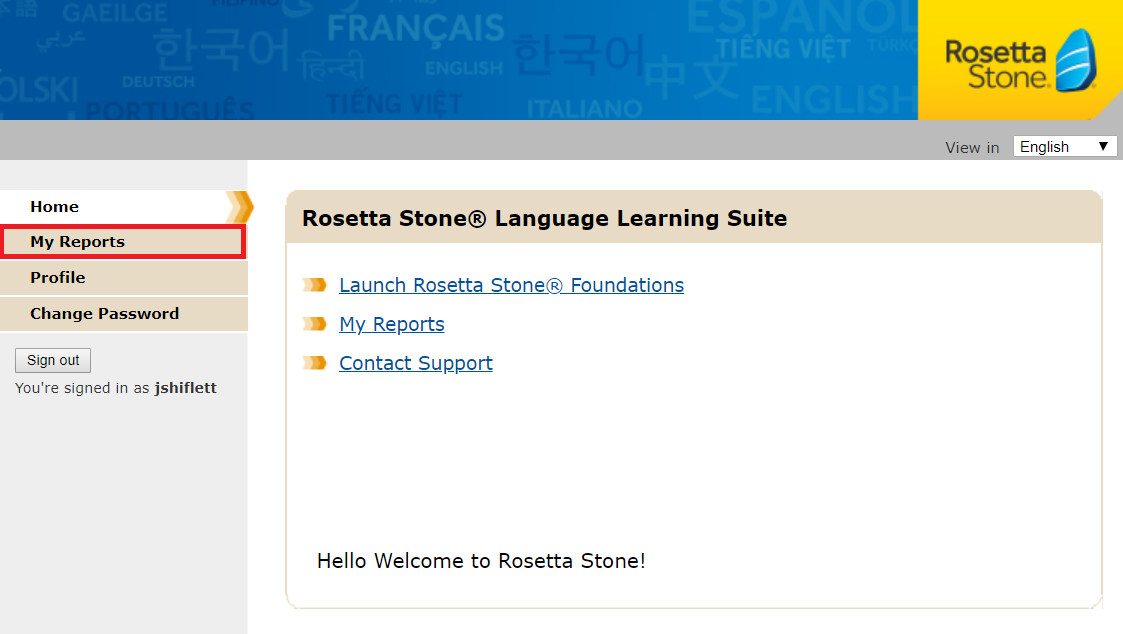
Task: Click the arrow bullet beside Launch Rosetta Stone Foundations
Action: 314,285
